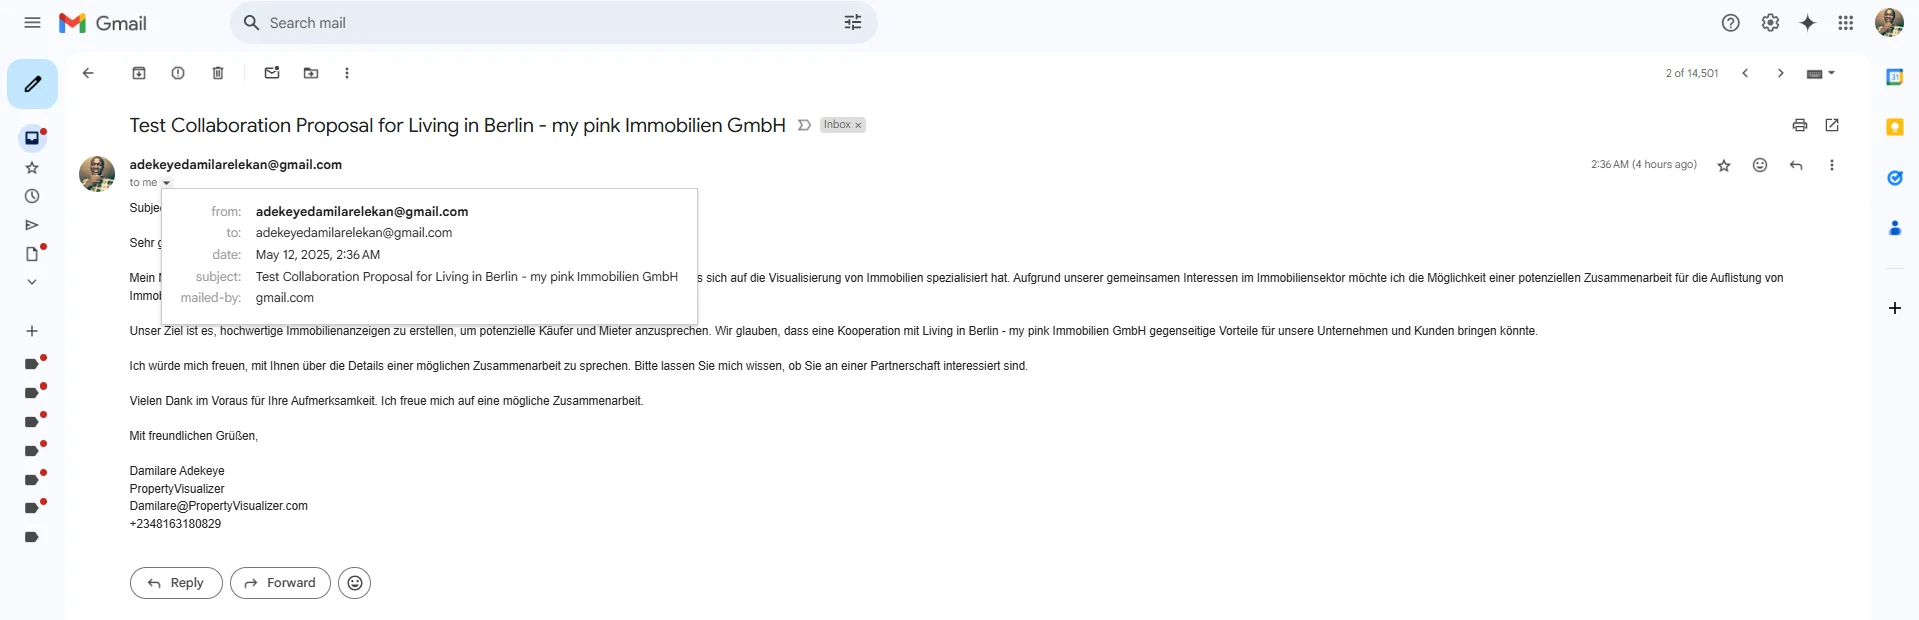Report this message as spam
This screenshot has height=620, width=1919.
point(178,73)
